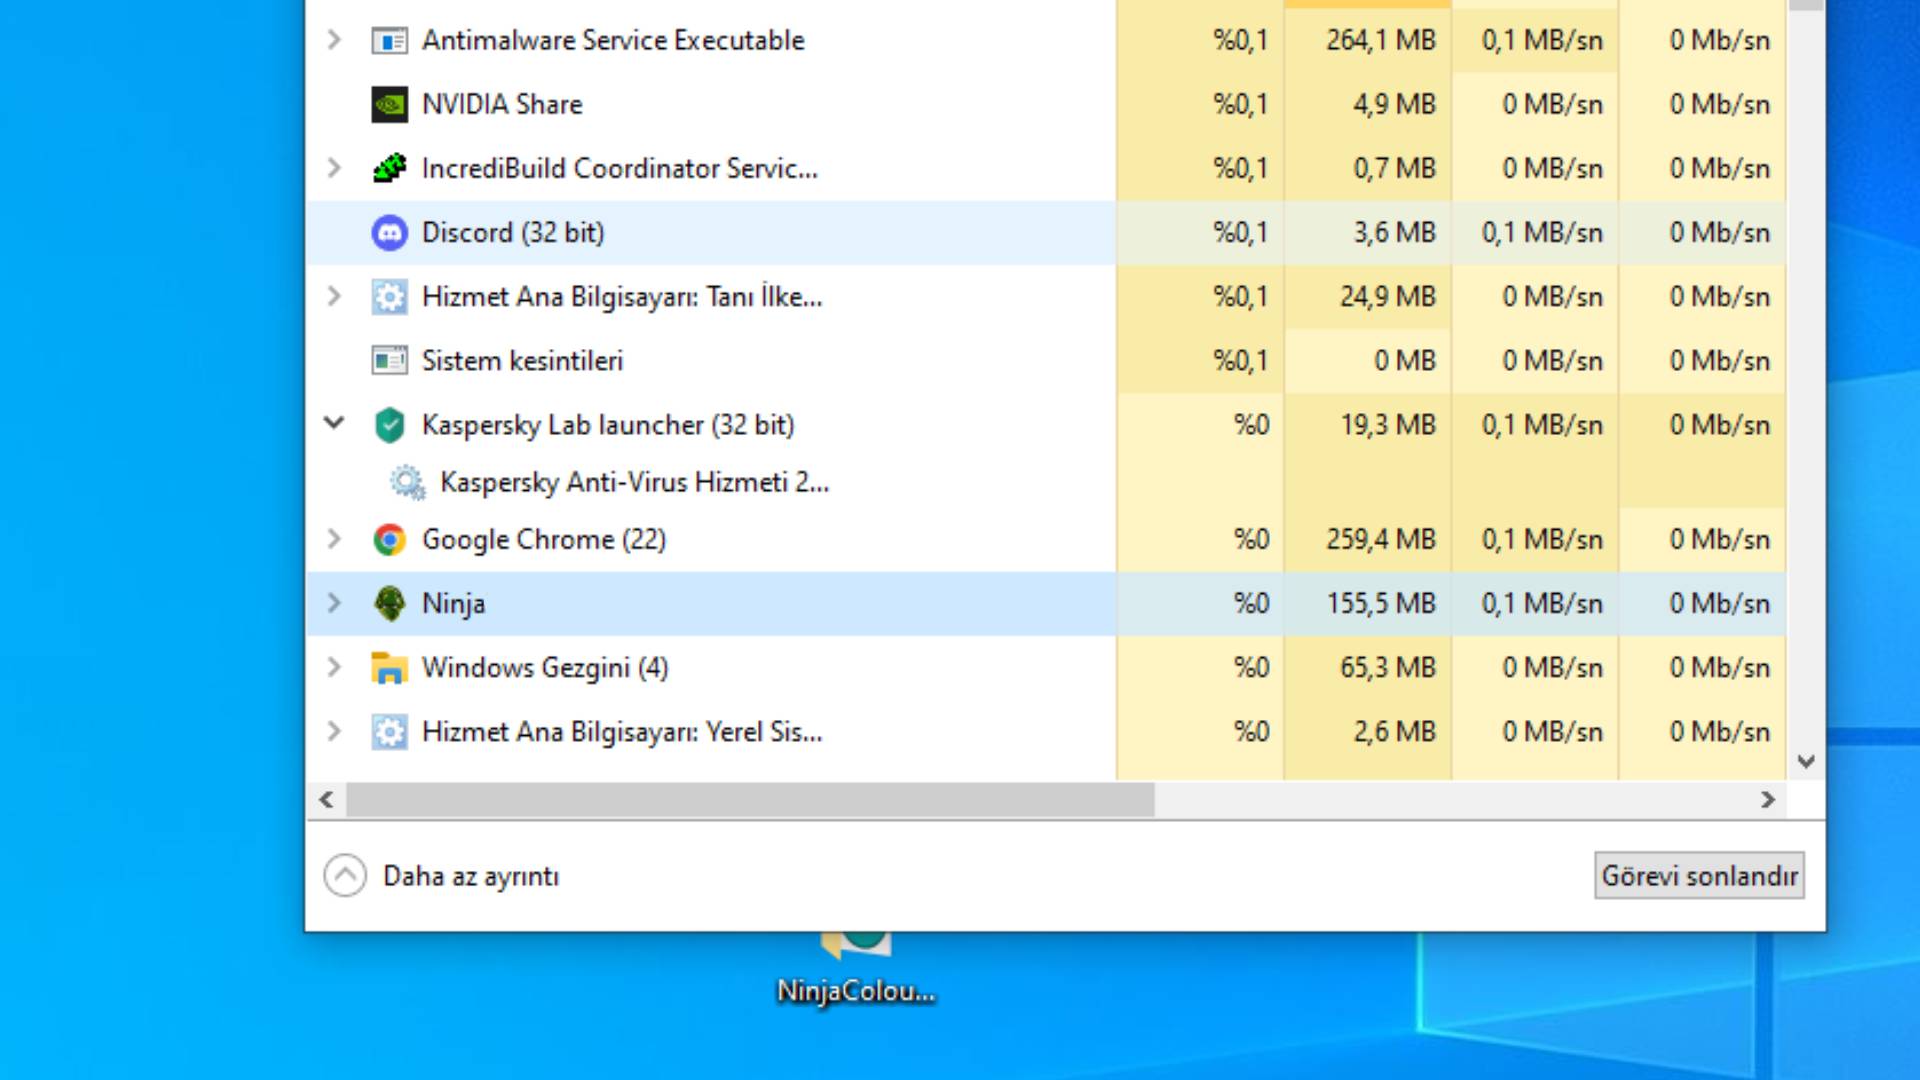Screen dimensions: 1920x1080
Task: Select the Ninja process icon
Action: coord(389,604)
